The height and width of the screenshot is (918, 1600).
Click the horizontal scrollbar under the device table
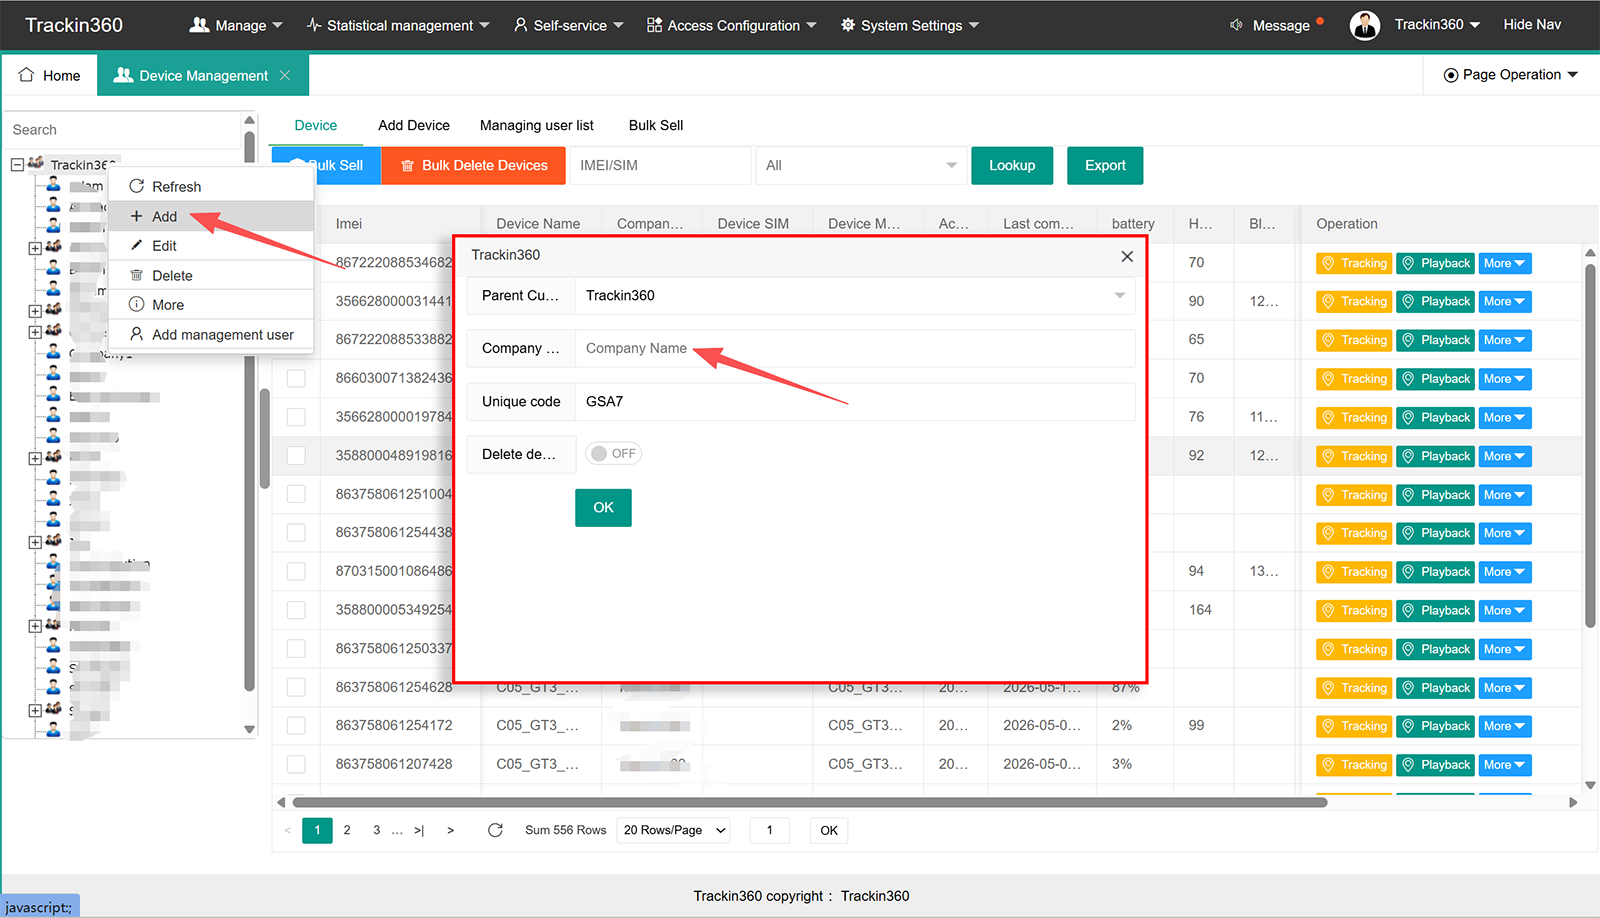coord(810,802)
